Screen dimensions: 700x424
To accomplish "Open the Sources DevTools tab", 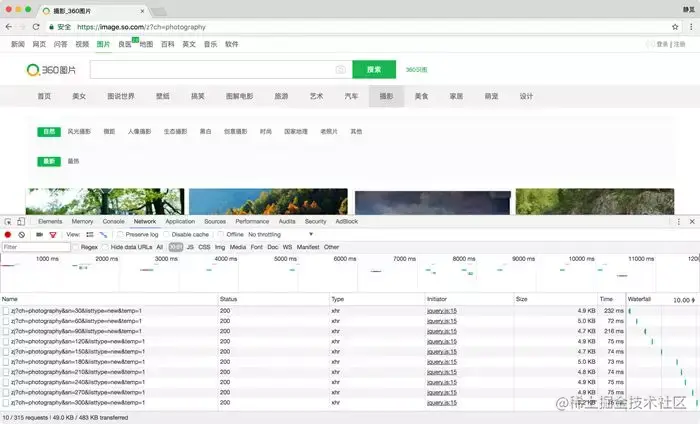I will pos(215,221).
